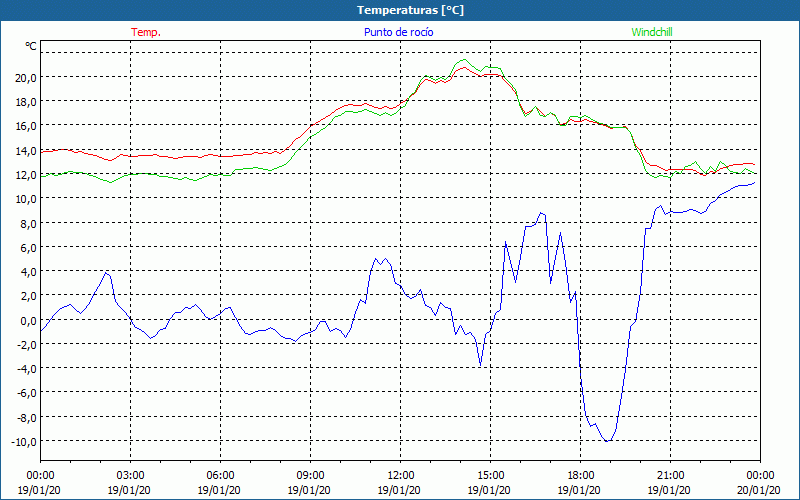
Task: Click the "-8,0" y-axis value
Action: (27, 418)
